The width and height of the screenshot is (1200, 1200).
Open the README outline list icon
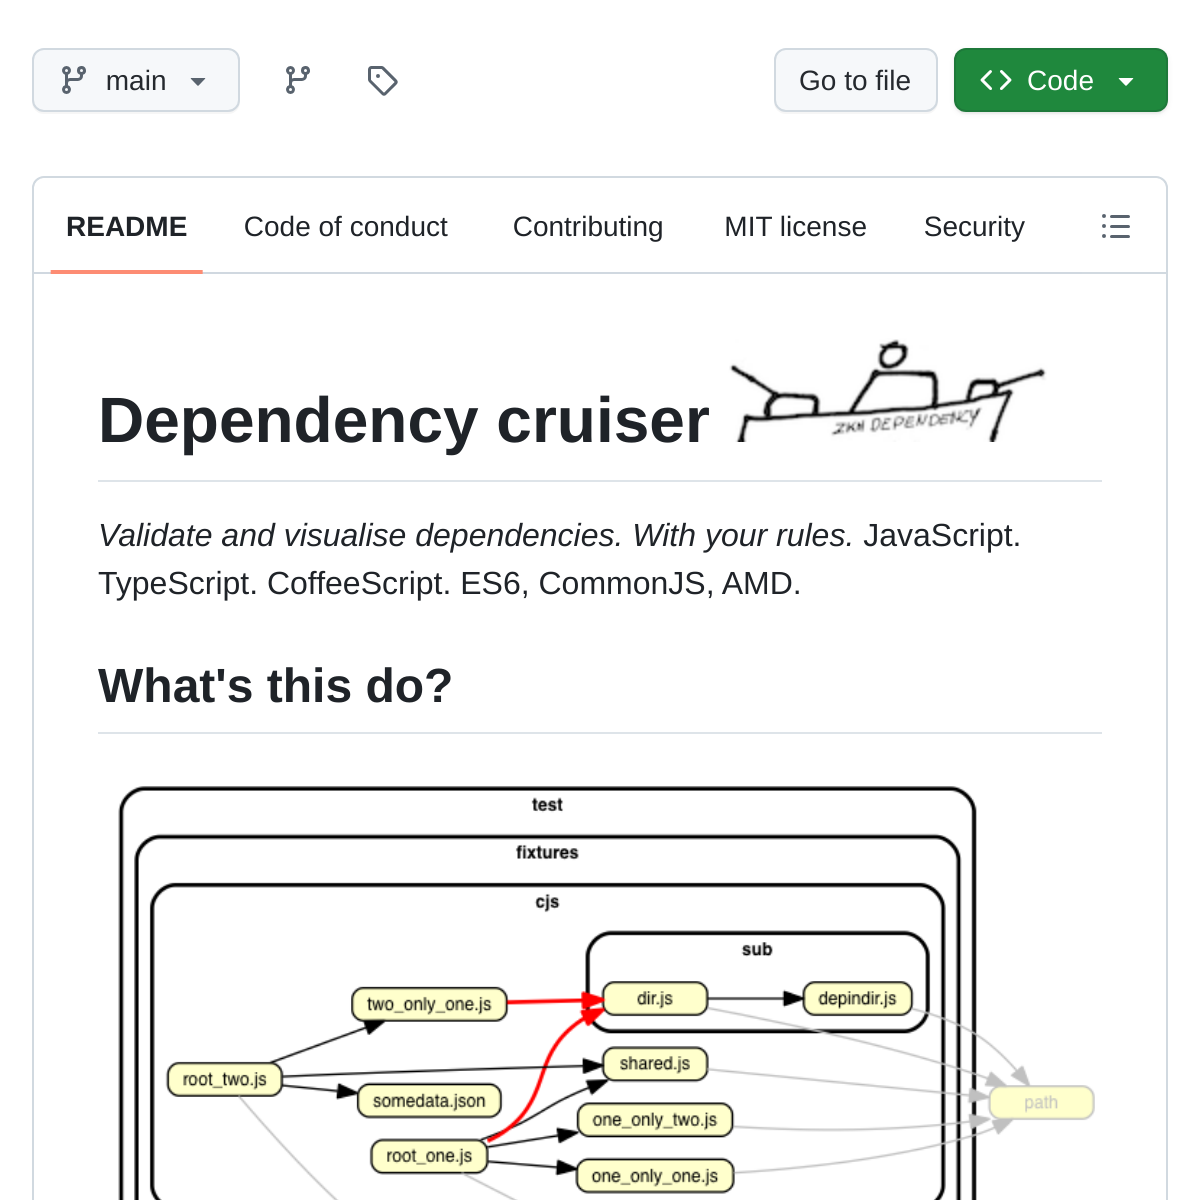1116,227
